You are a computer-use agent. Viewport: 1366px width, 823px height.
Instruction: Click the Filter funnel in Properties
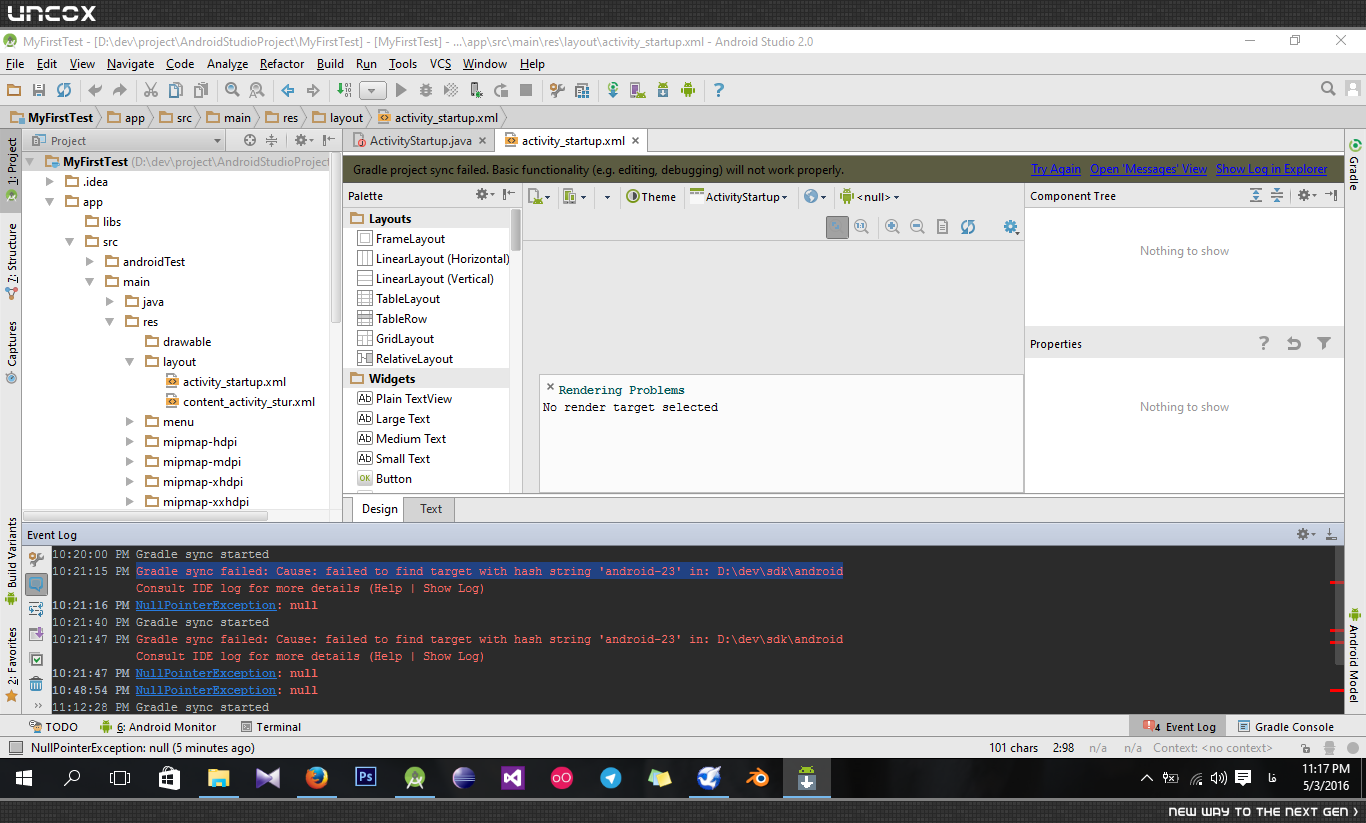tap(1324, 343)
